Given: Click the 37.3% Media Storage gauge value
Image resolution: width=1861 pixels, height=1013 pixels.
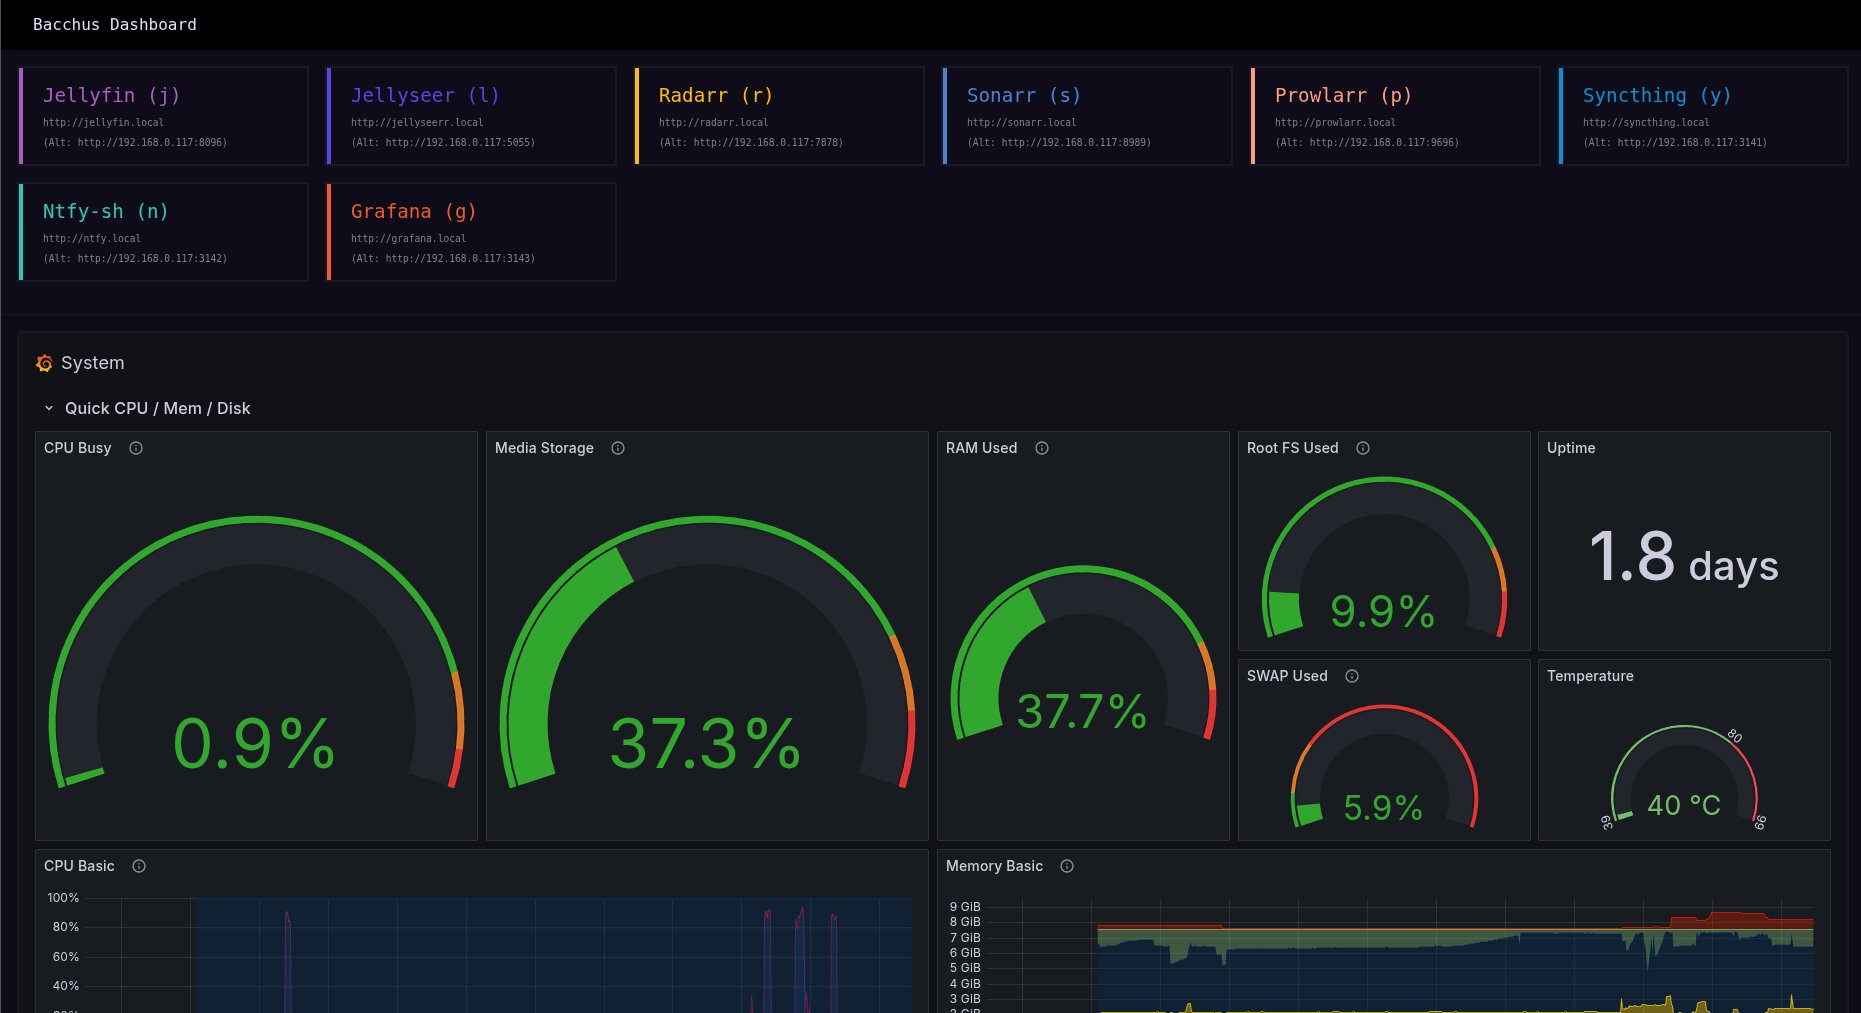Looking at the screenshot, I should pyautogui.click(x=706, y=744).
